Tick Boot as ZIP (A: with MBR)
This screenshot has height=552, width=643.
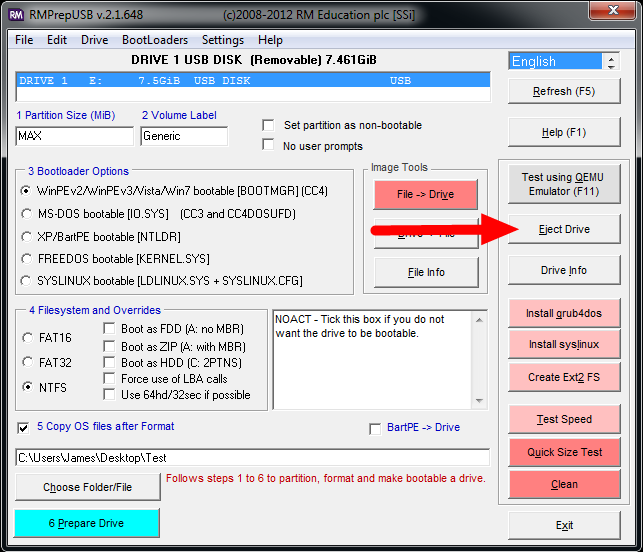[109, 347]
